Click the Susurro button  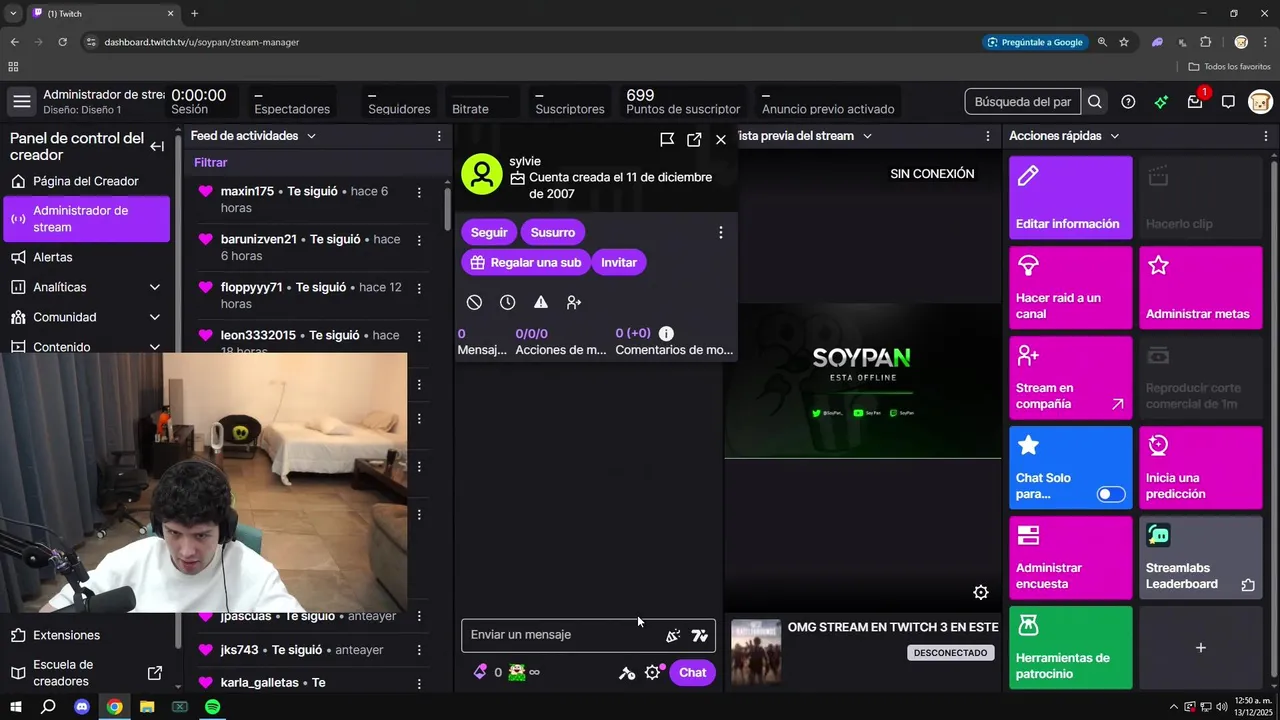coord(553,232)
